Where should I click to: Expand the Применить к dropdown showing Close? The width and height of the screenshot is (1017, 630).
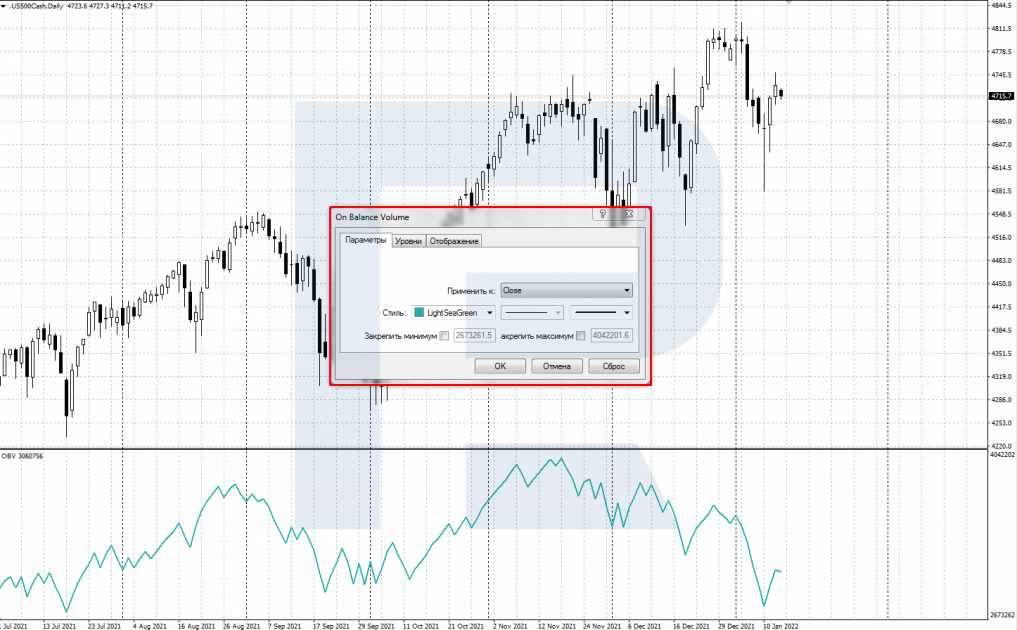[567, 290]
